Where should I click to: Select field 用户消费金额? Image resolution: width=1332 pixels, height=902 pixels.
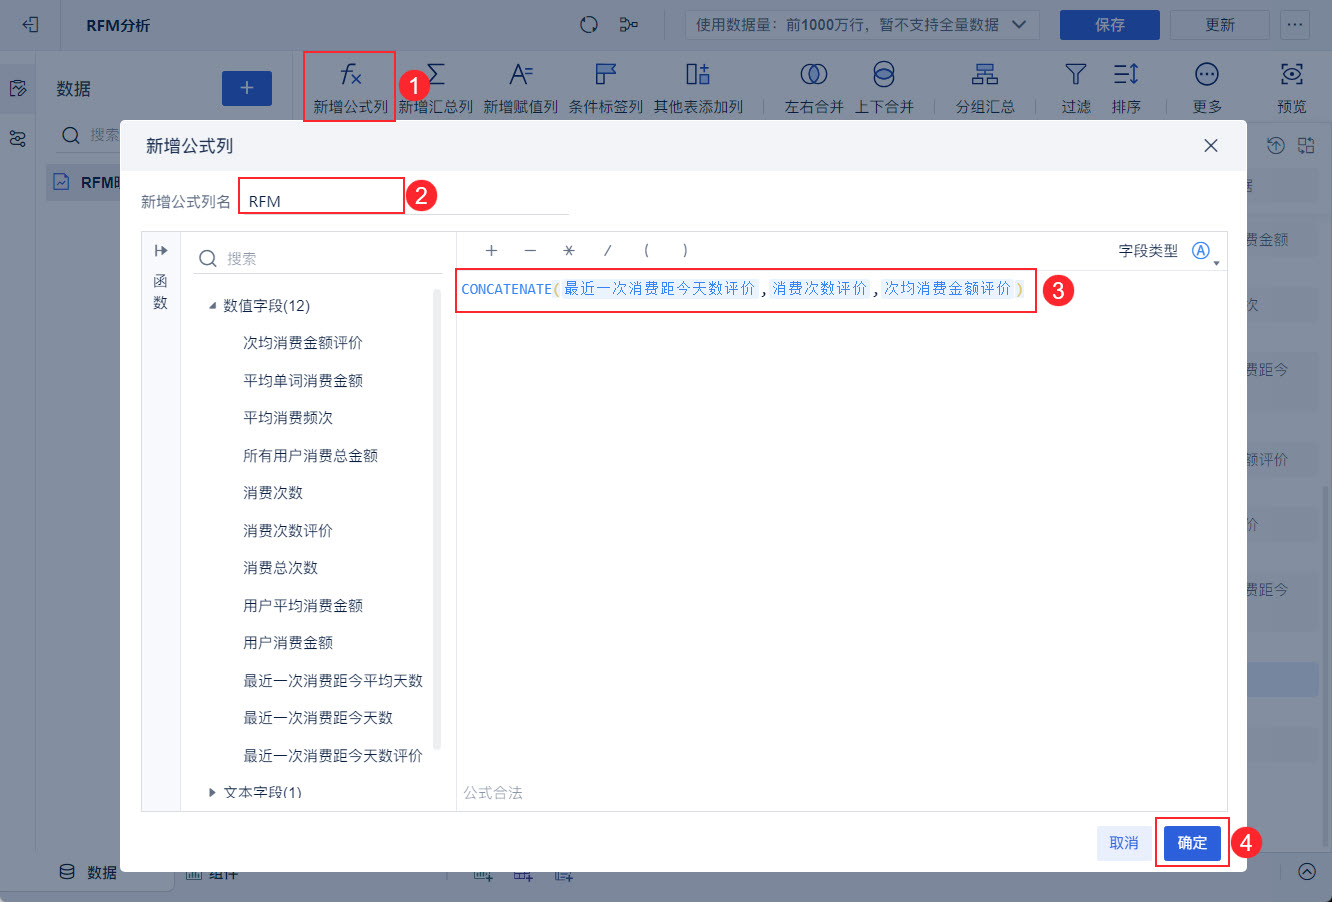click(x=288, y=643)
